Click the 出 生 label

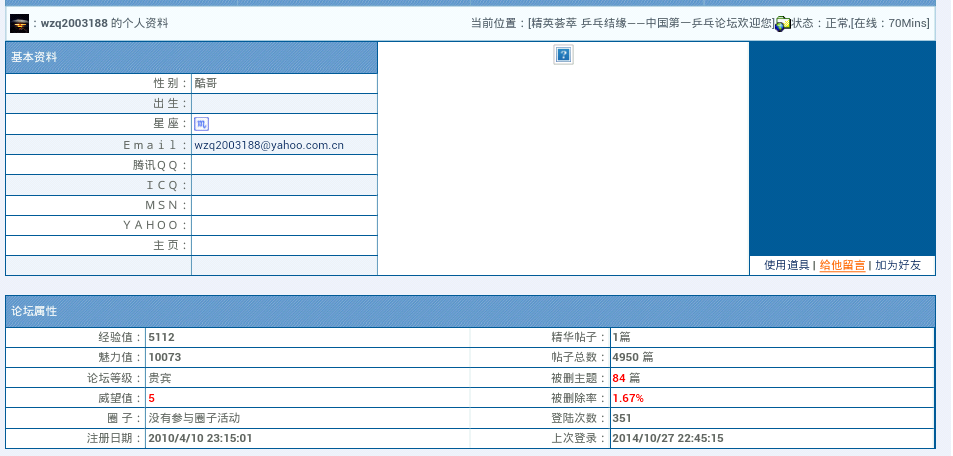click(x=171, y=104)
